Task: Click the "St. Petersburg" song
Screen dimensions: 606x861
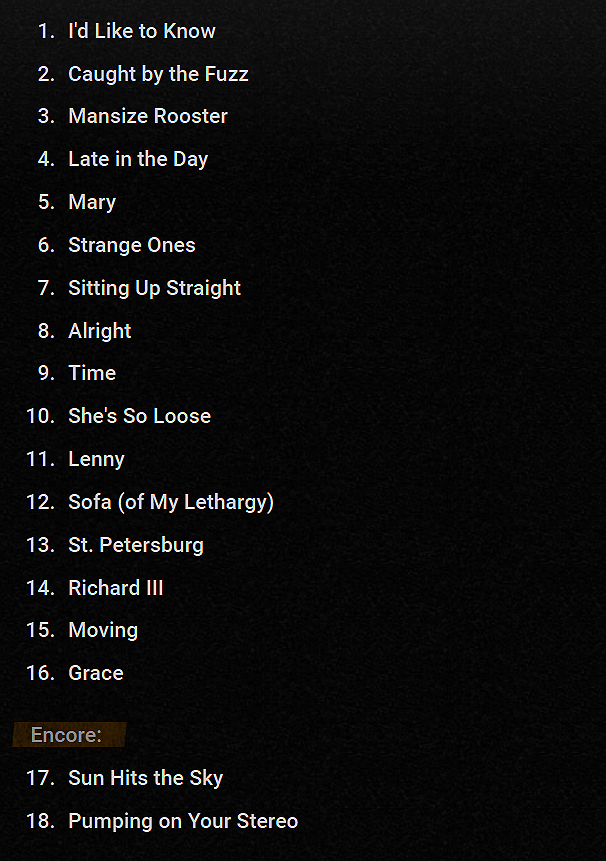Action: click(136, 545)
